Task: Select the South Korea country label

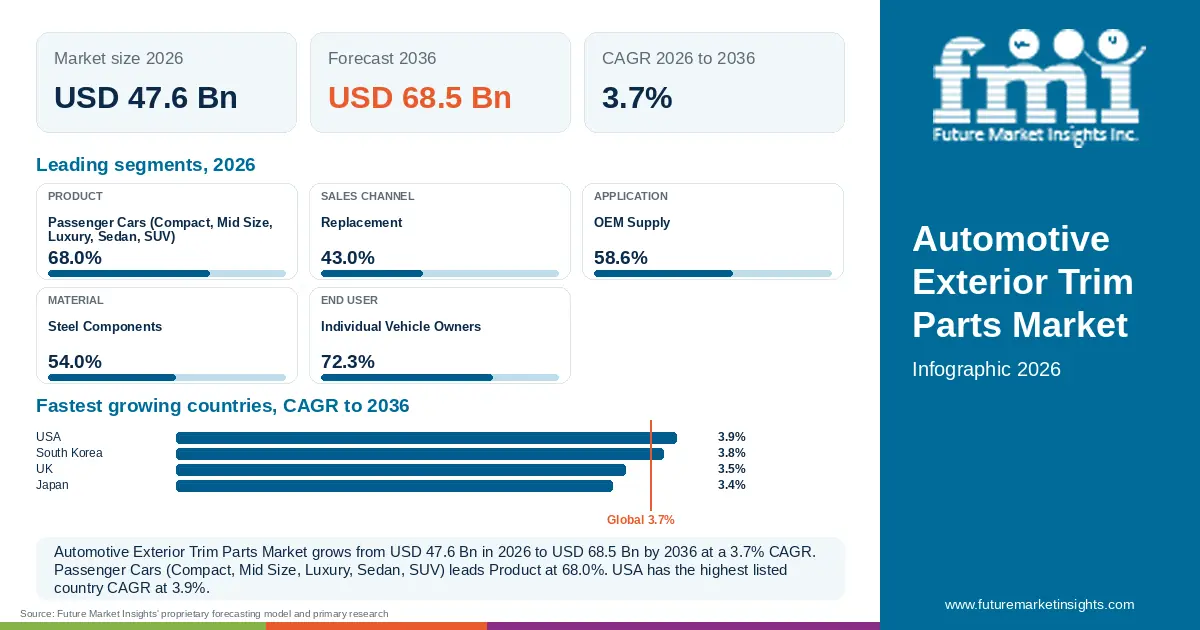Action: pyautogui.click(x=69, y=453)
